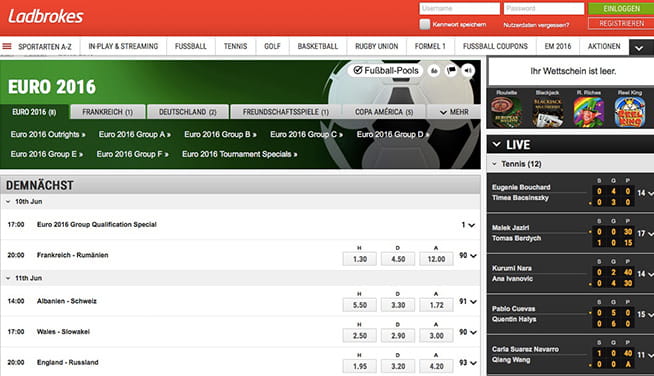Bet on Frankreich home win at 1.30
Viewport: 654px width, 376px height.
(x=360, y=259)
